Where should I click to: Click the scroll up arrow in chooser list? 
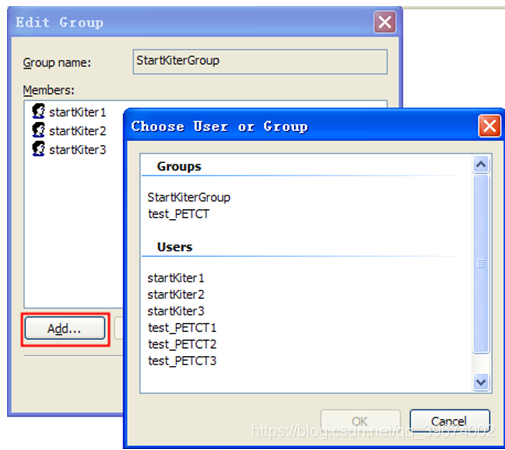click(x=481, y=164)
